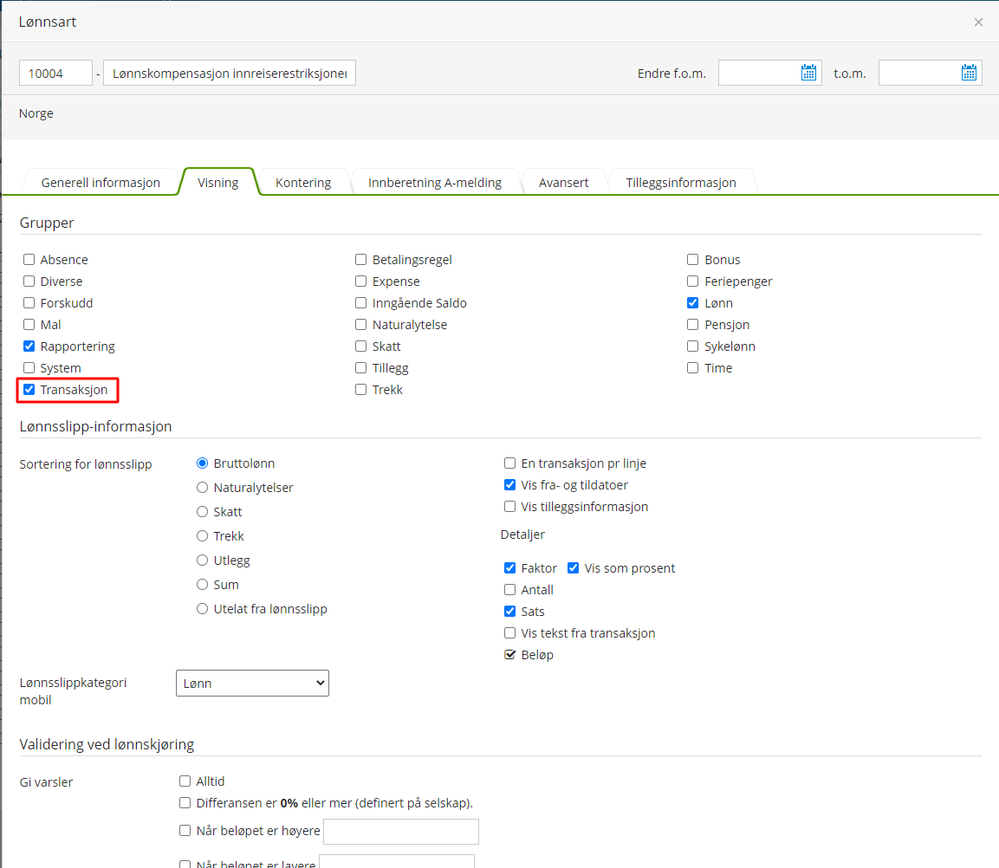Switch to Tilleggsinformasjon tab

680,182
